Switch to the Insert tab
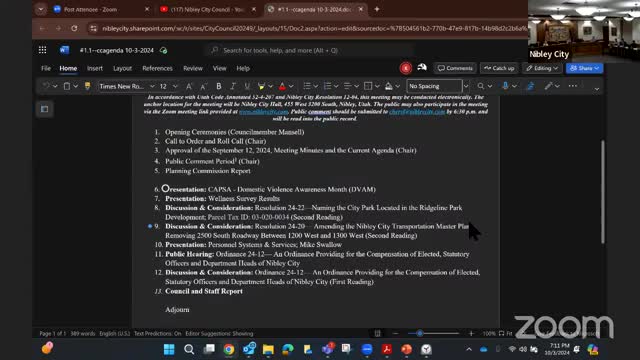Screen dimensions: 640x360 [95, 68]
